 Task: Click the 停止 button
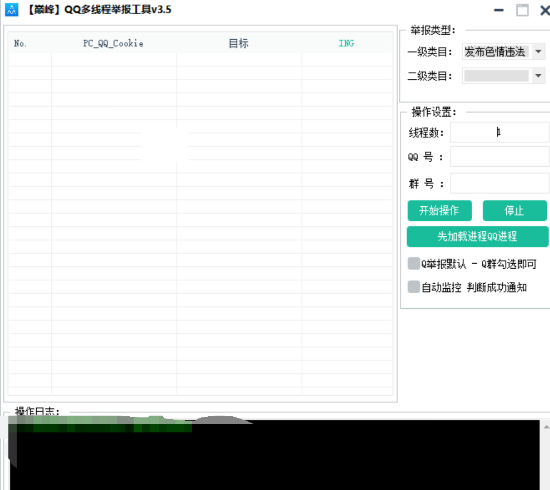click(x=515, y=210)
